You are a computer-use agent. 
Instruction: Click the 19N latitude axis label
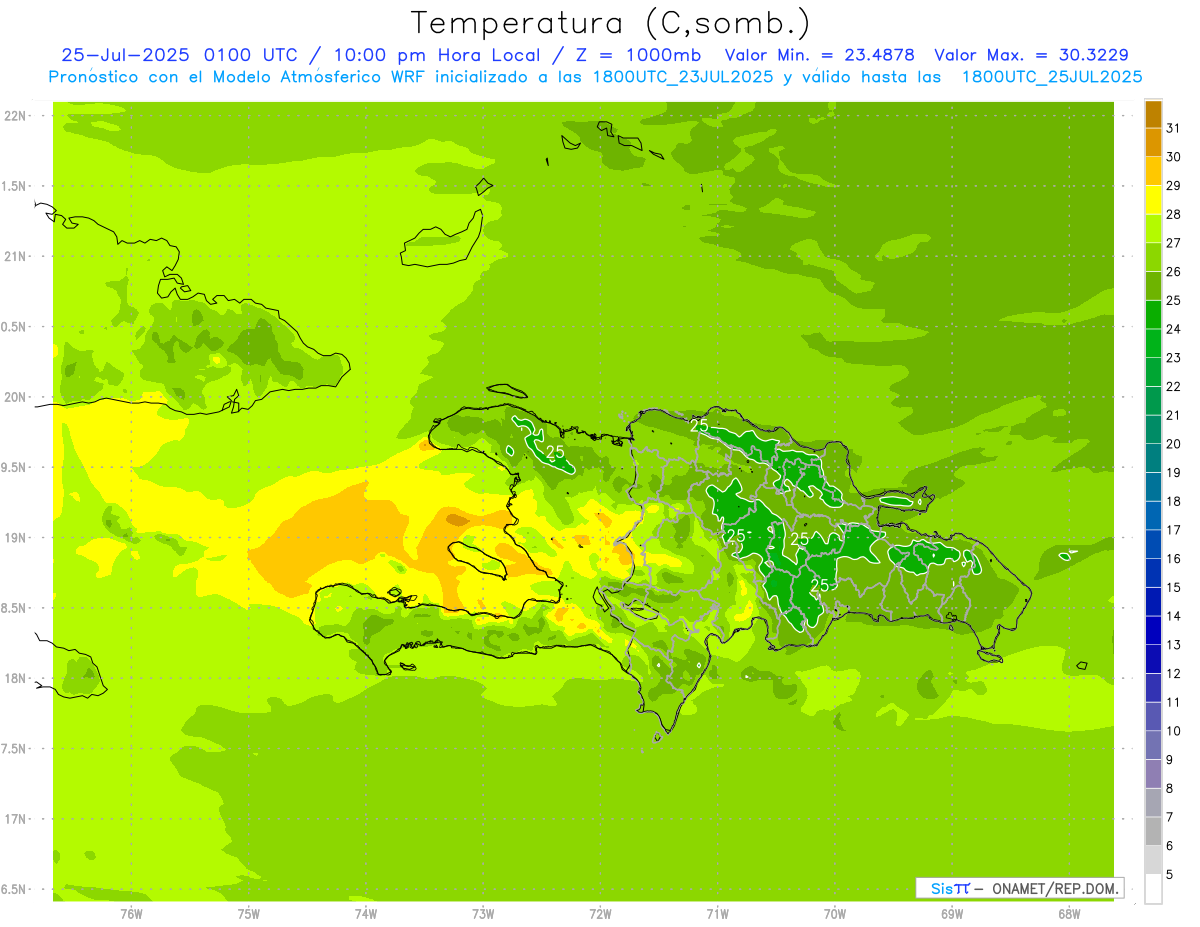(x=16, y=538)
